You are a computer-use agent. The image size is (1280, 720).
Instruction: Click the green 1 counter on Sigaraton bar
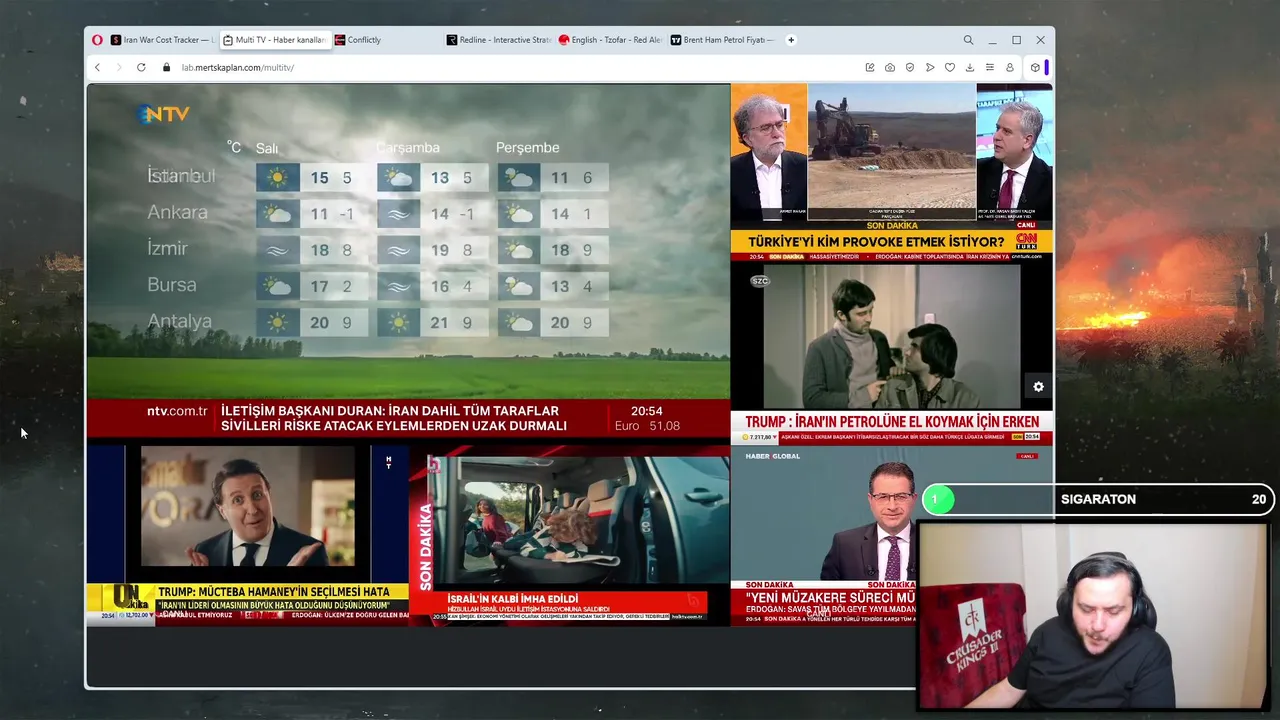[937, 499]
